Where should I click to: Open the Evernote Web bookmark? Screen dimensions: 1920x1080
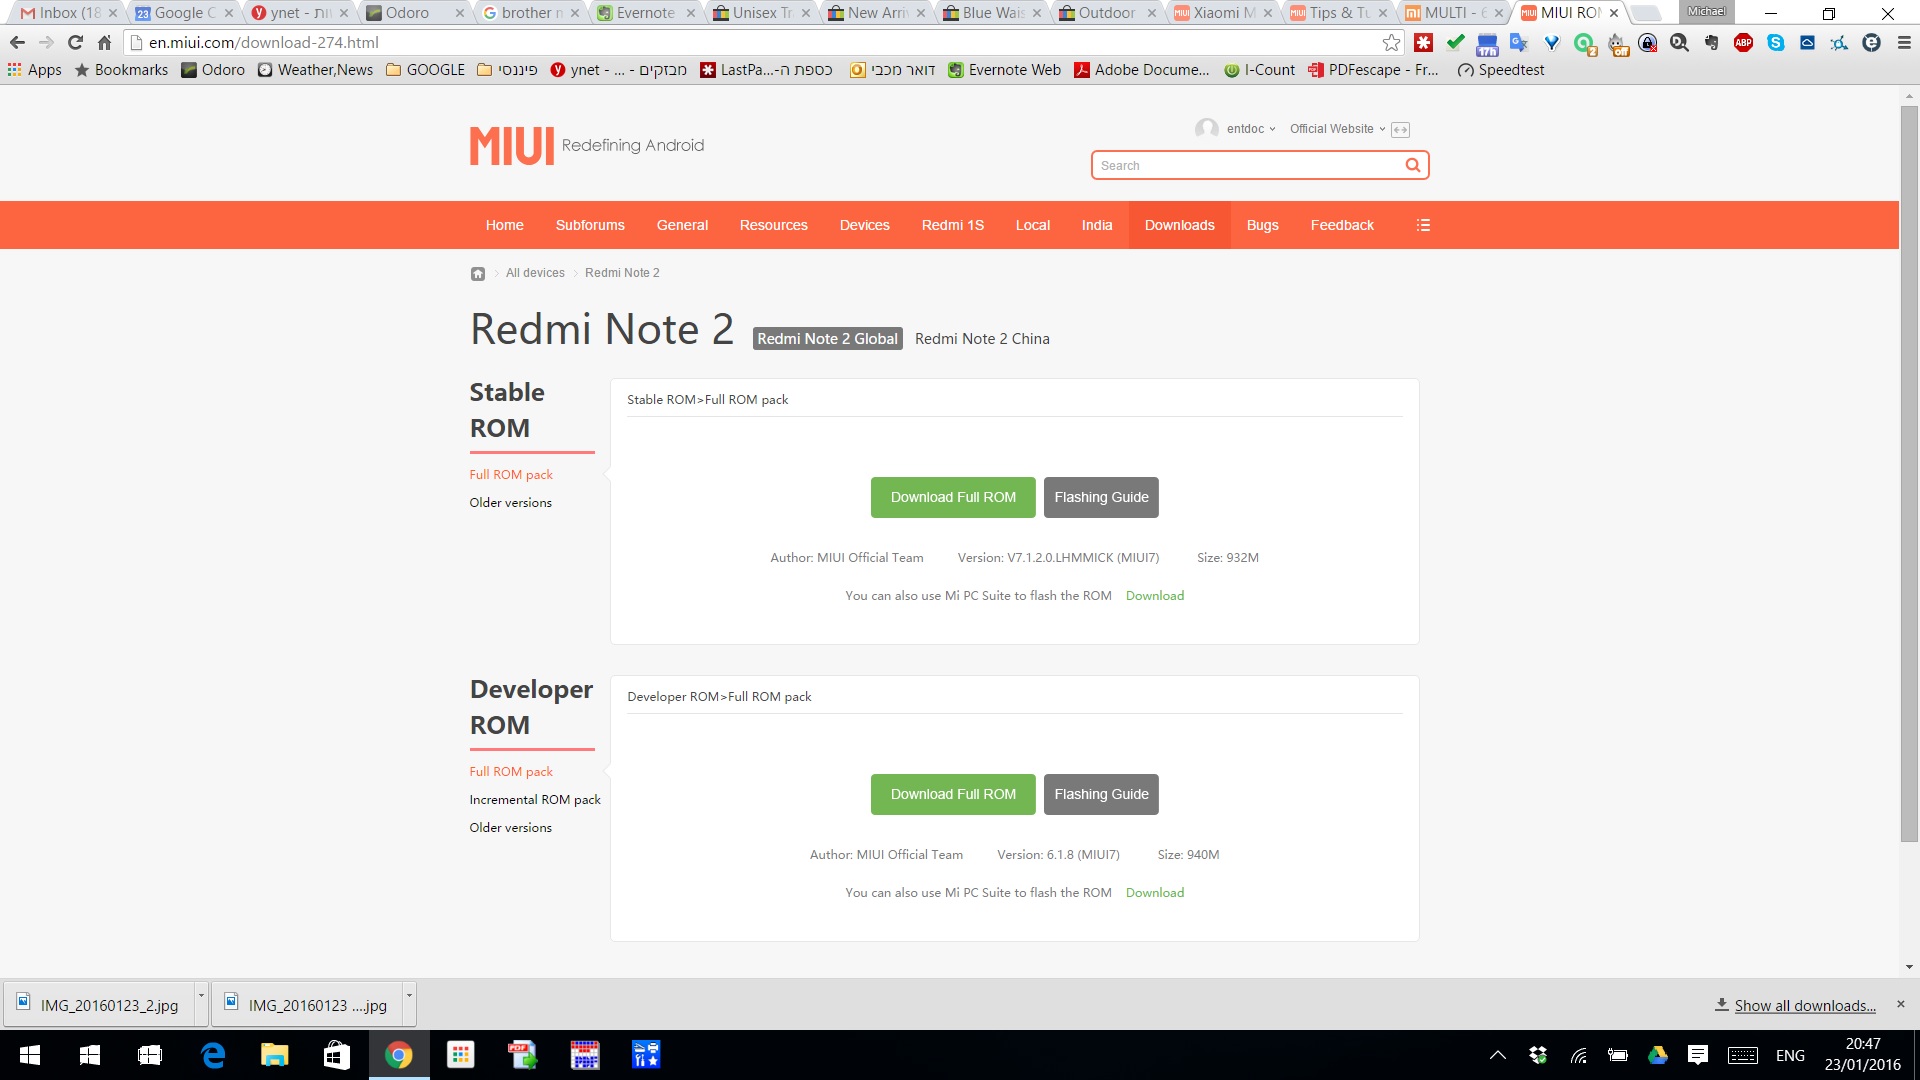(x=1004, y=70)
